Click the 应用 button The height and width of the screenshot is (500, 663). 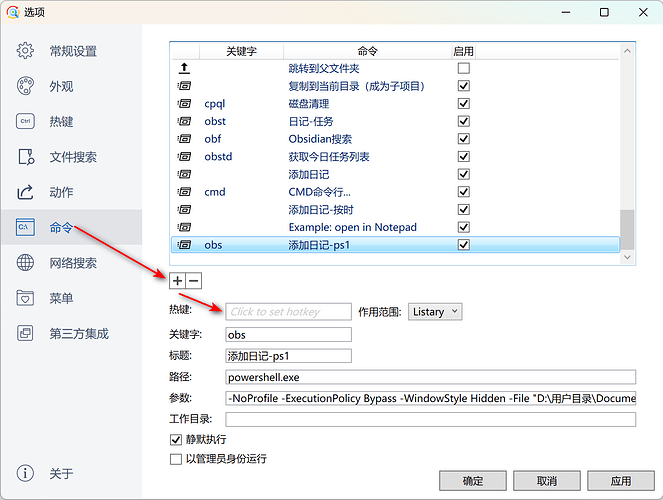pos(621,481)
